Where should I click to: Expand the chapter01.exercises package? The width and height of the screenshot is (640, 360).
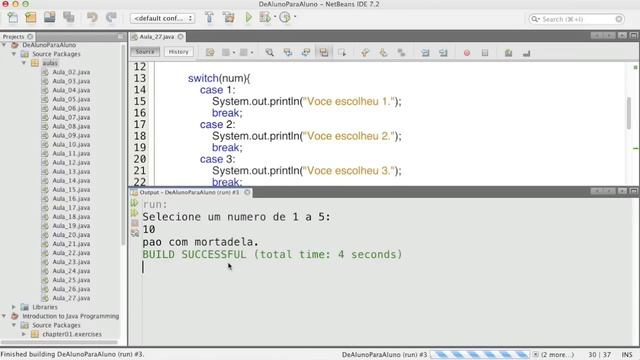(24, 334)
